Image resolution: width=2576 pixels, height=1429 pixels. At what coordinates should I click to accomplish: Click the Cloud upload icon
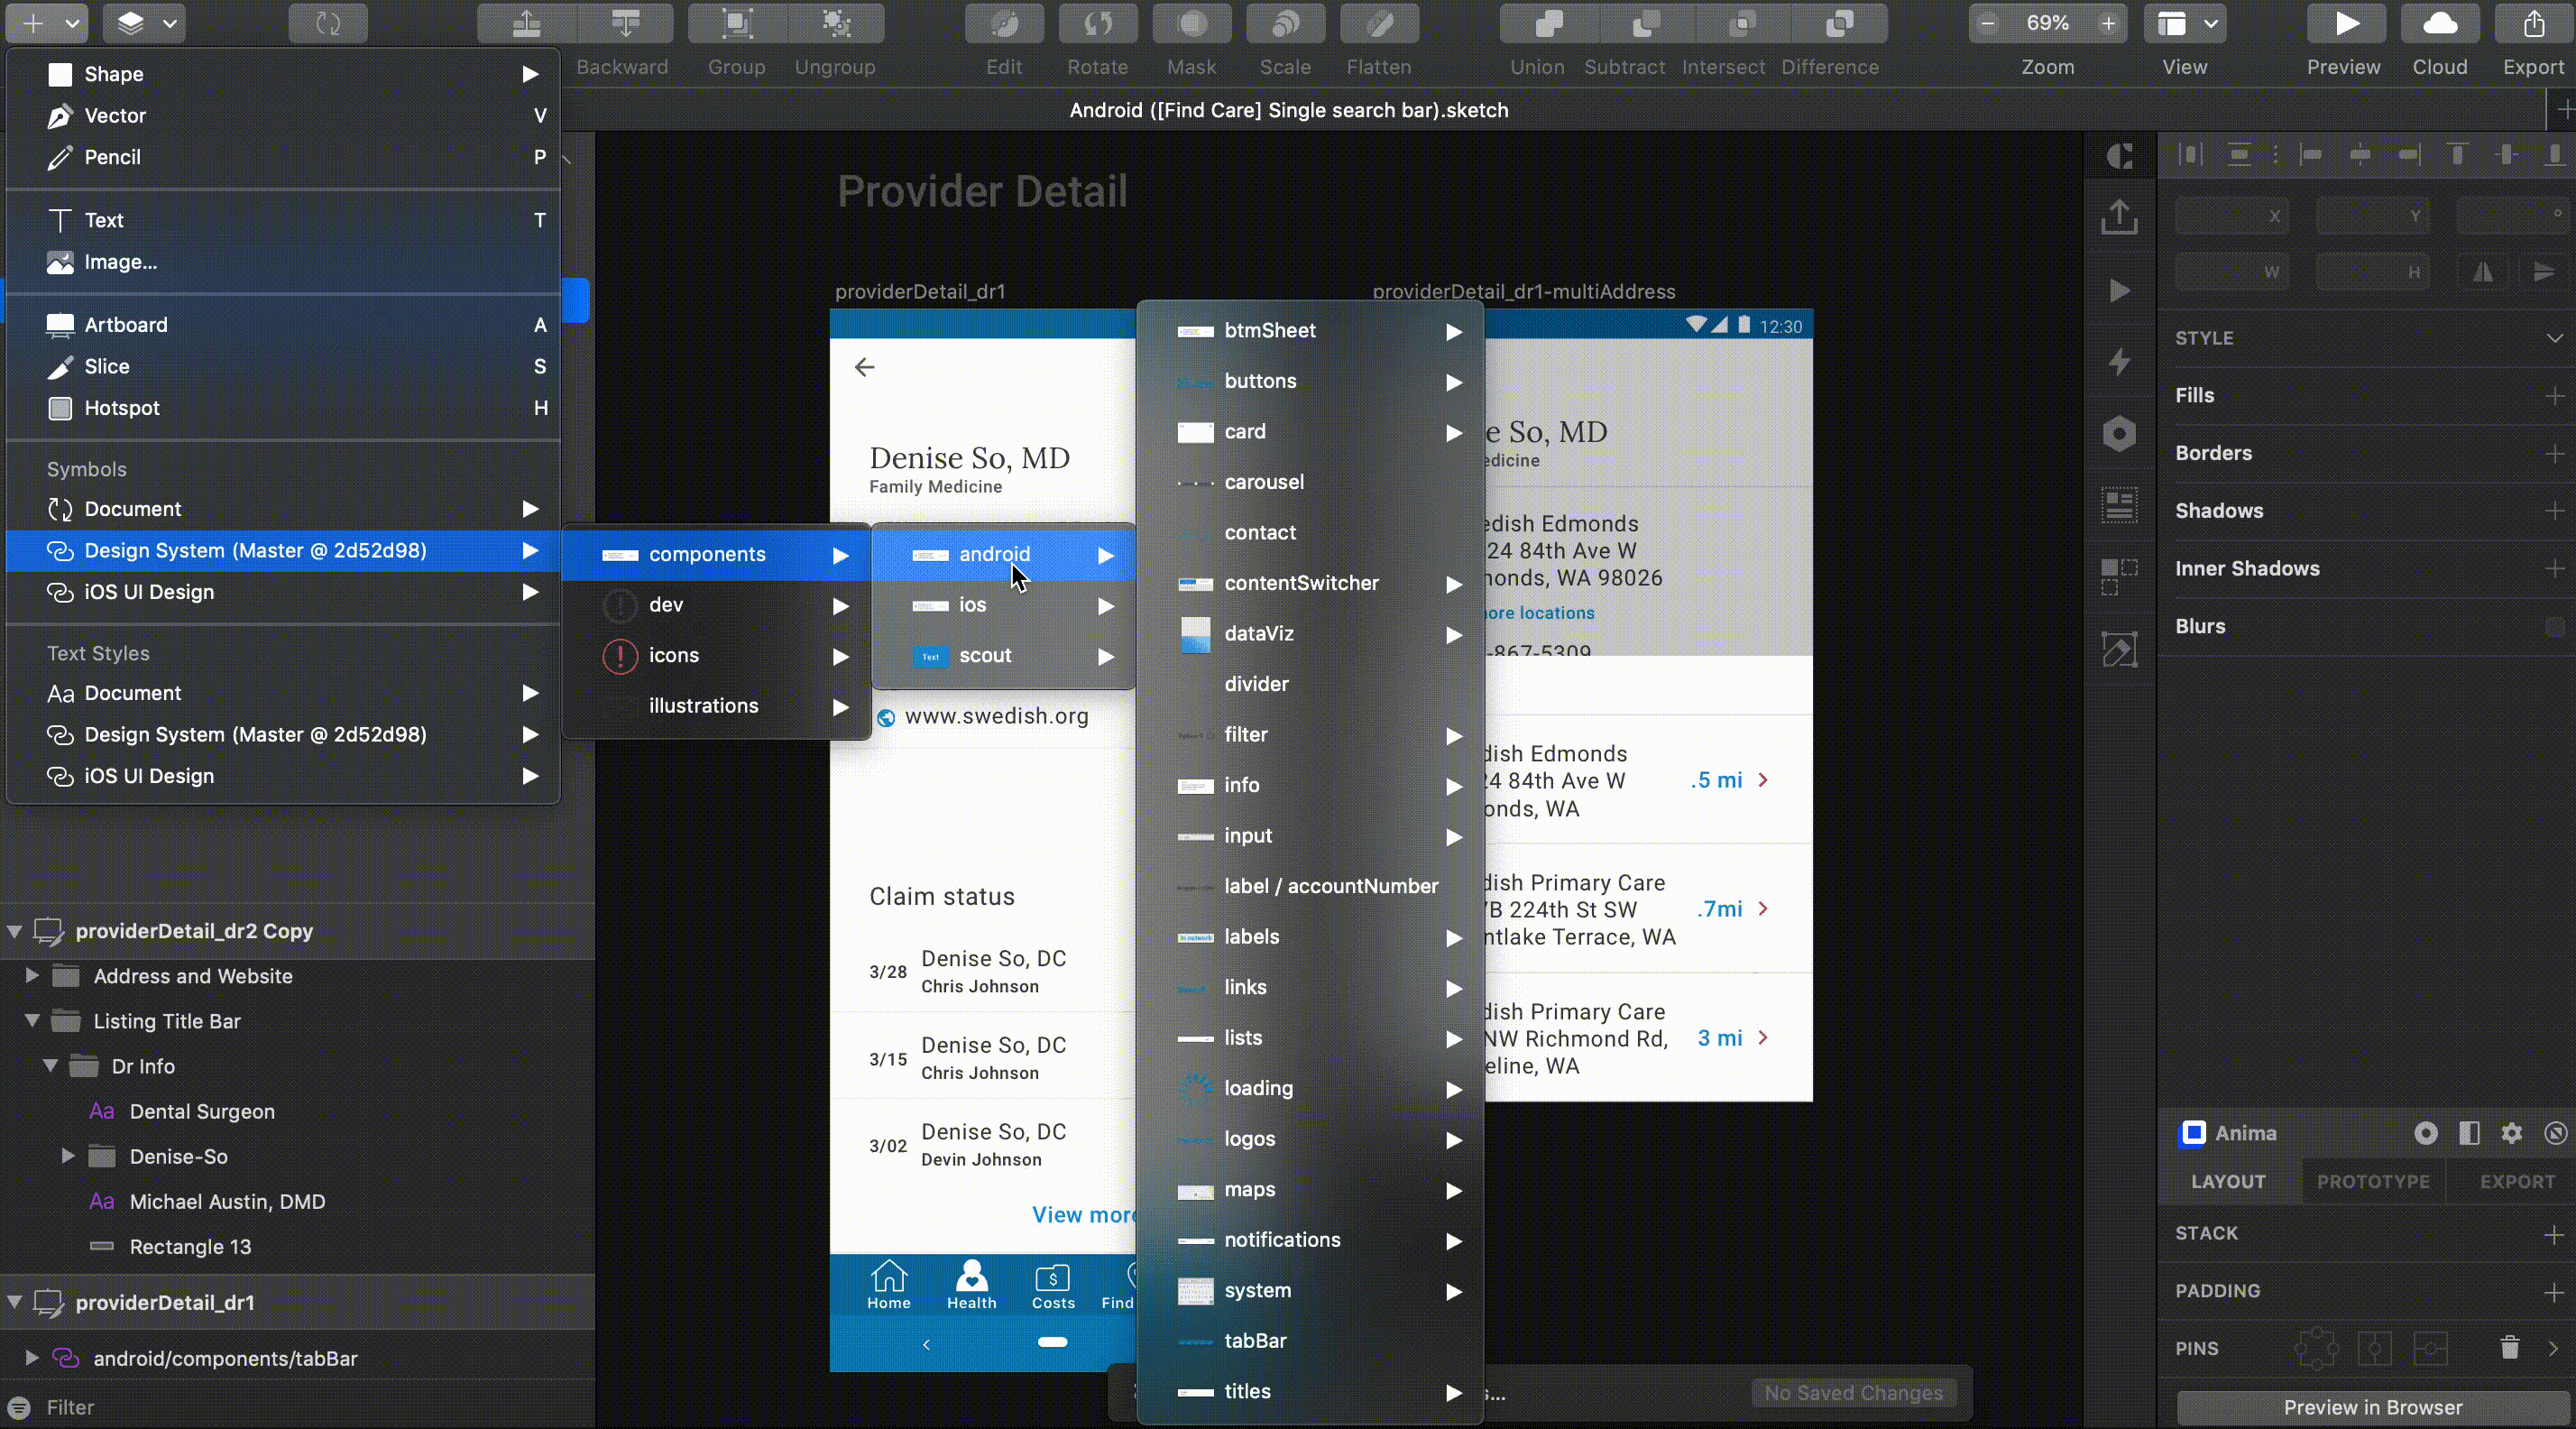[2440, 24]
